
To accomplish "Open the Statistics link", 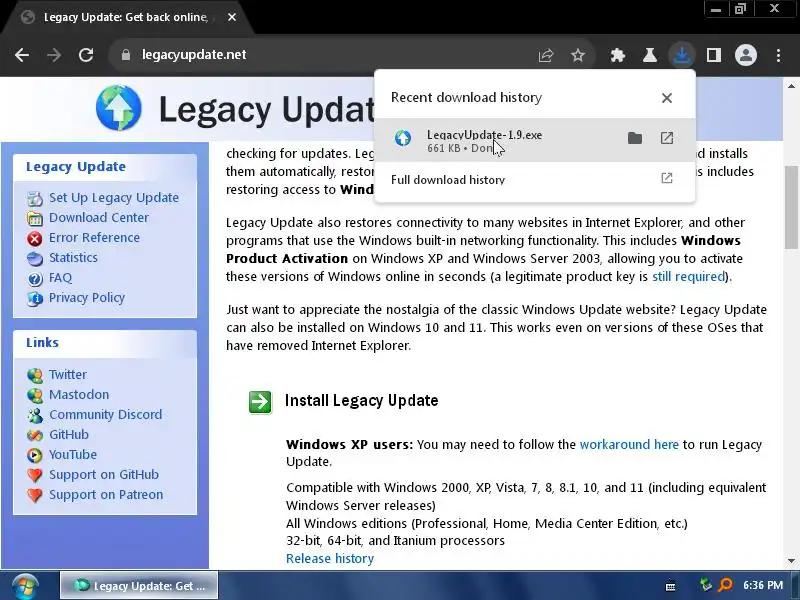I will (73, 258).
